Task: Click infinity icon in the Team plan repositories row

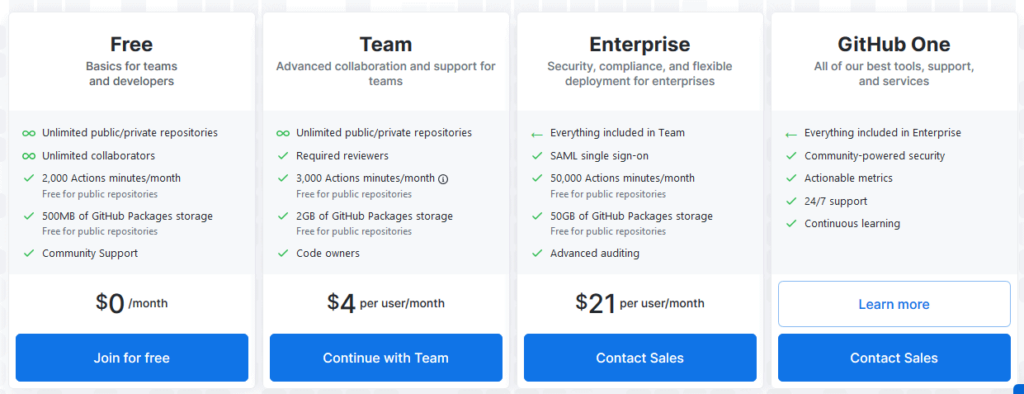Action: click(x=283, y=133)
